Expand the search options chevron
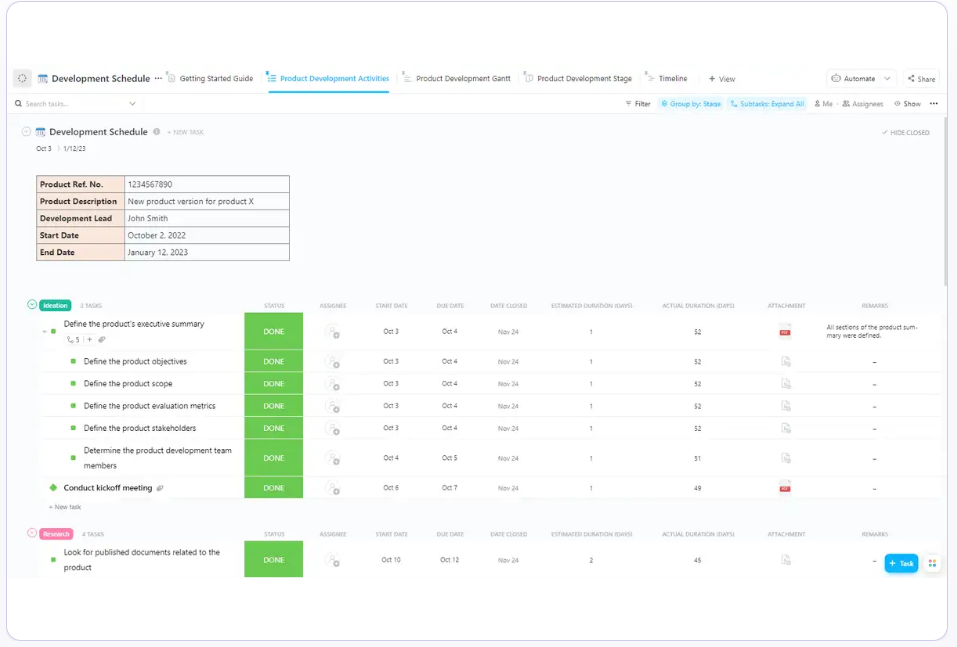The image size is (957, 647). (x=132, y=104)
